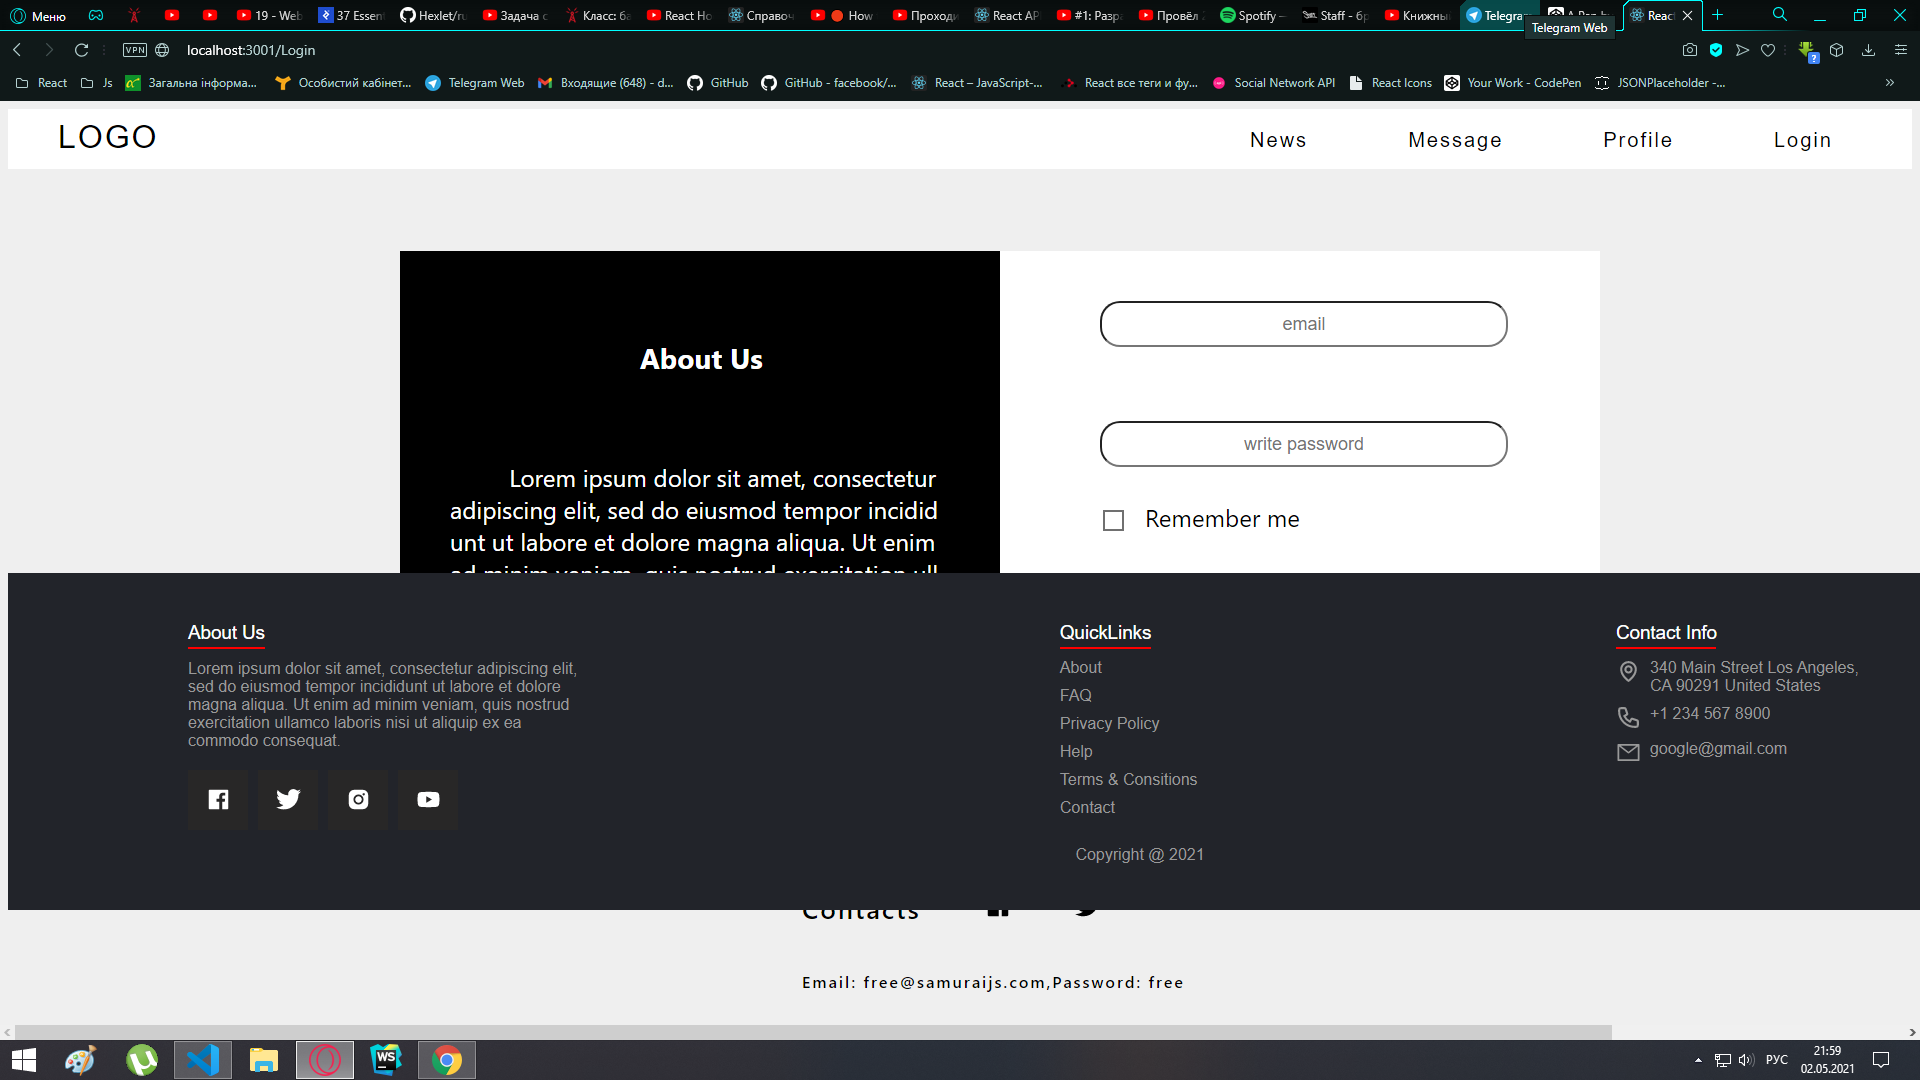The image size is (1920, 1080).
Task: Reload the page with refresh icon
Action: point(82,50)
